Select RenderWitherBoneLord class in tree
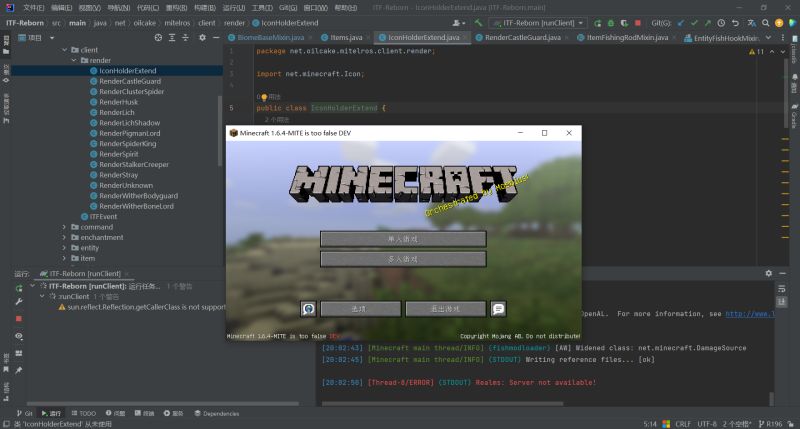The height and width of the screenshot is (429, 800). point(136,206)
